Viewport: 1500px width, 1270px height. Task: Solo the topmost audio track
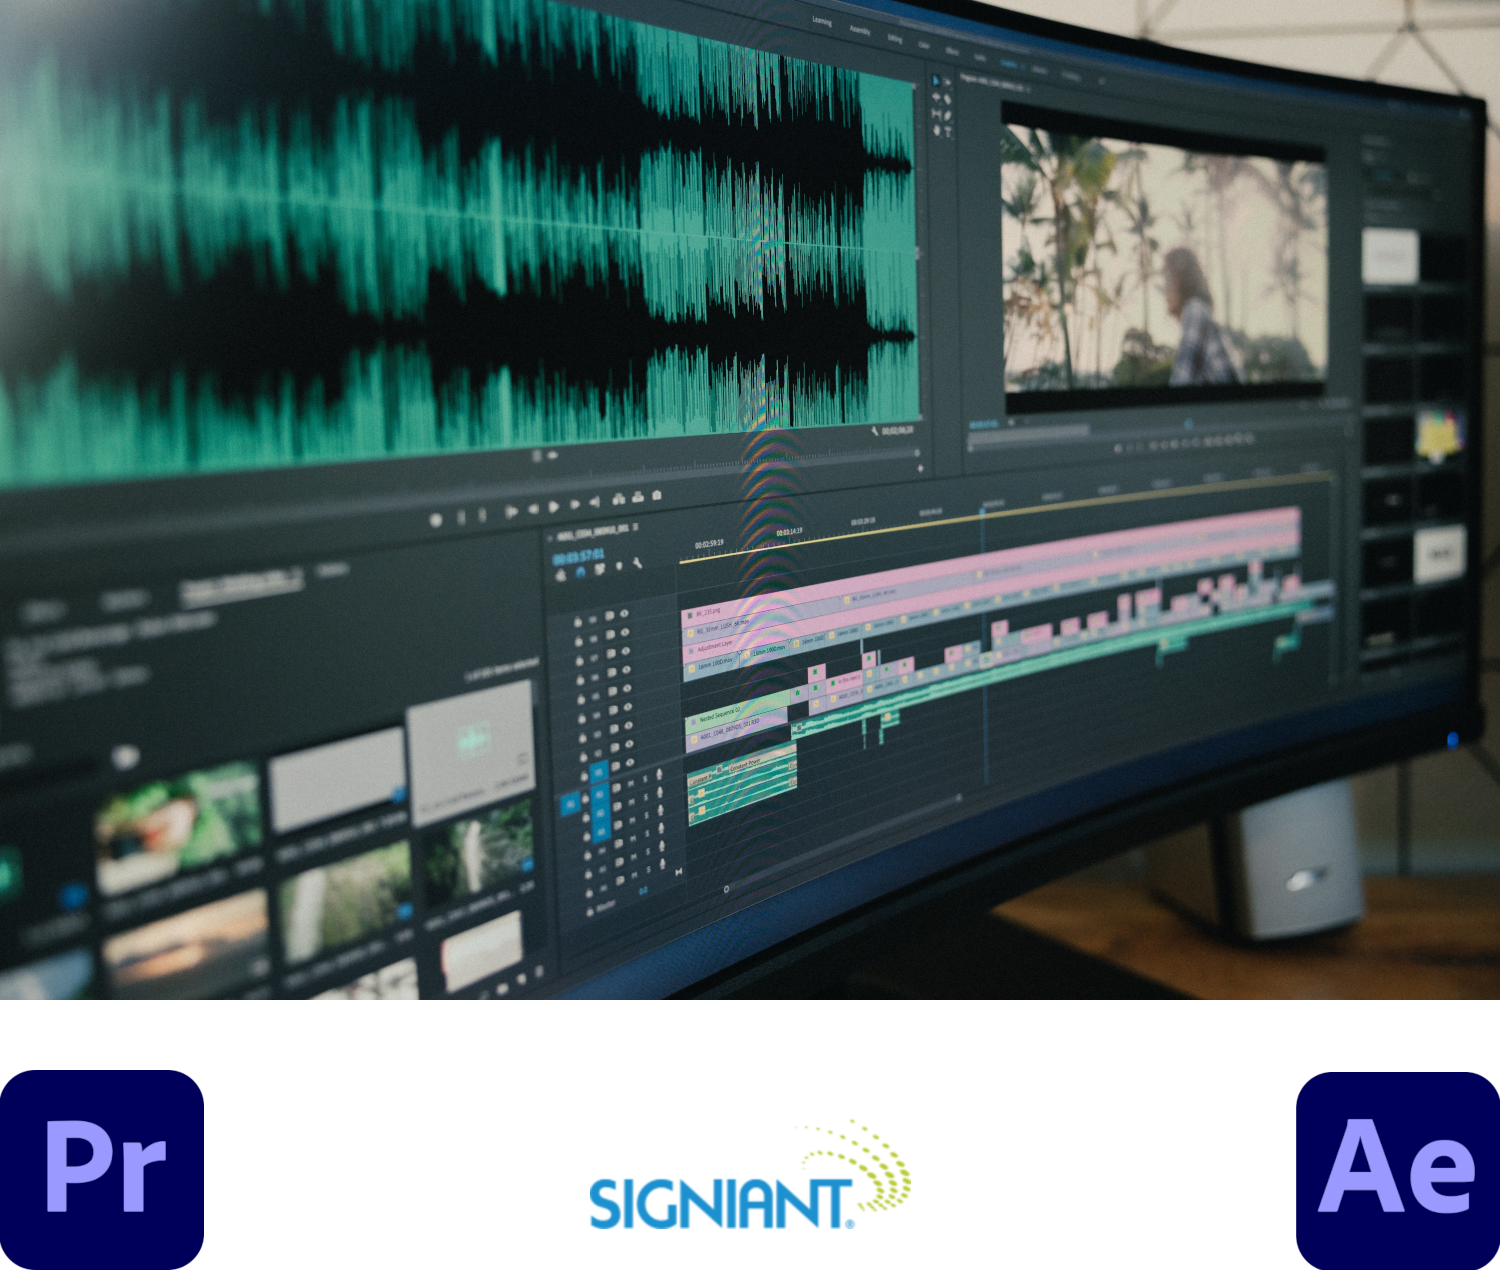tap(645, 778)
